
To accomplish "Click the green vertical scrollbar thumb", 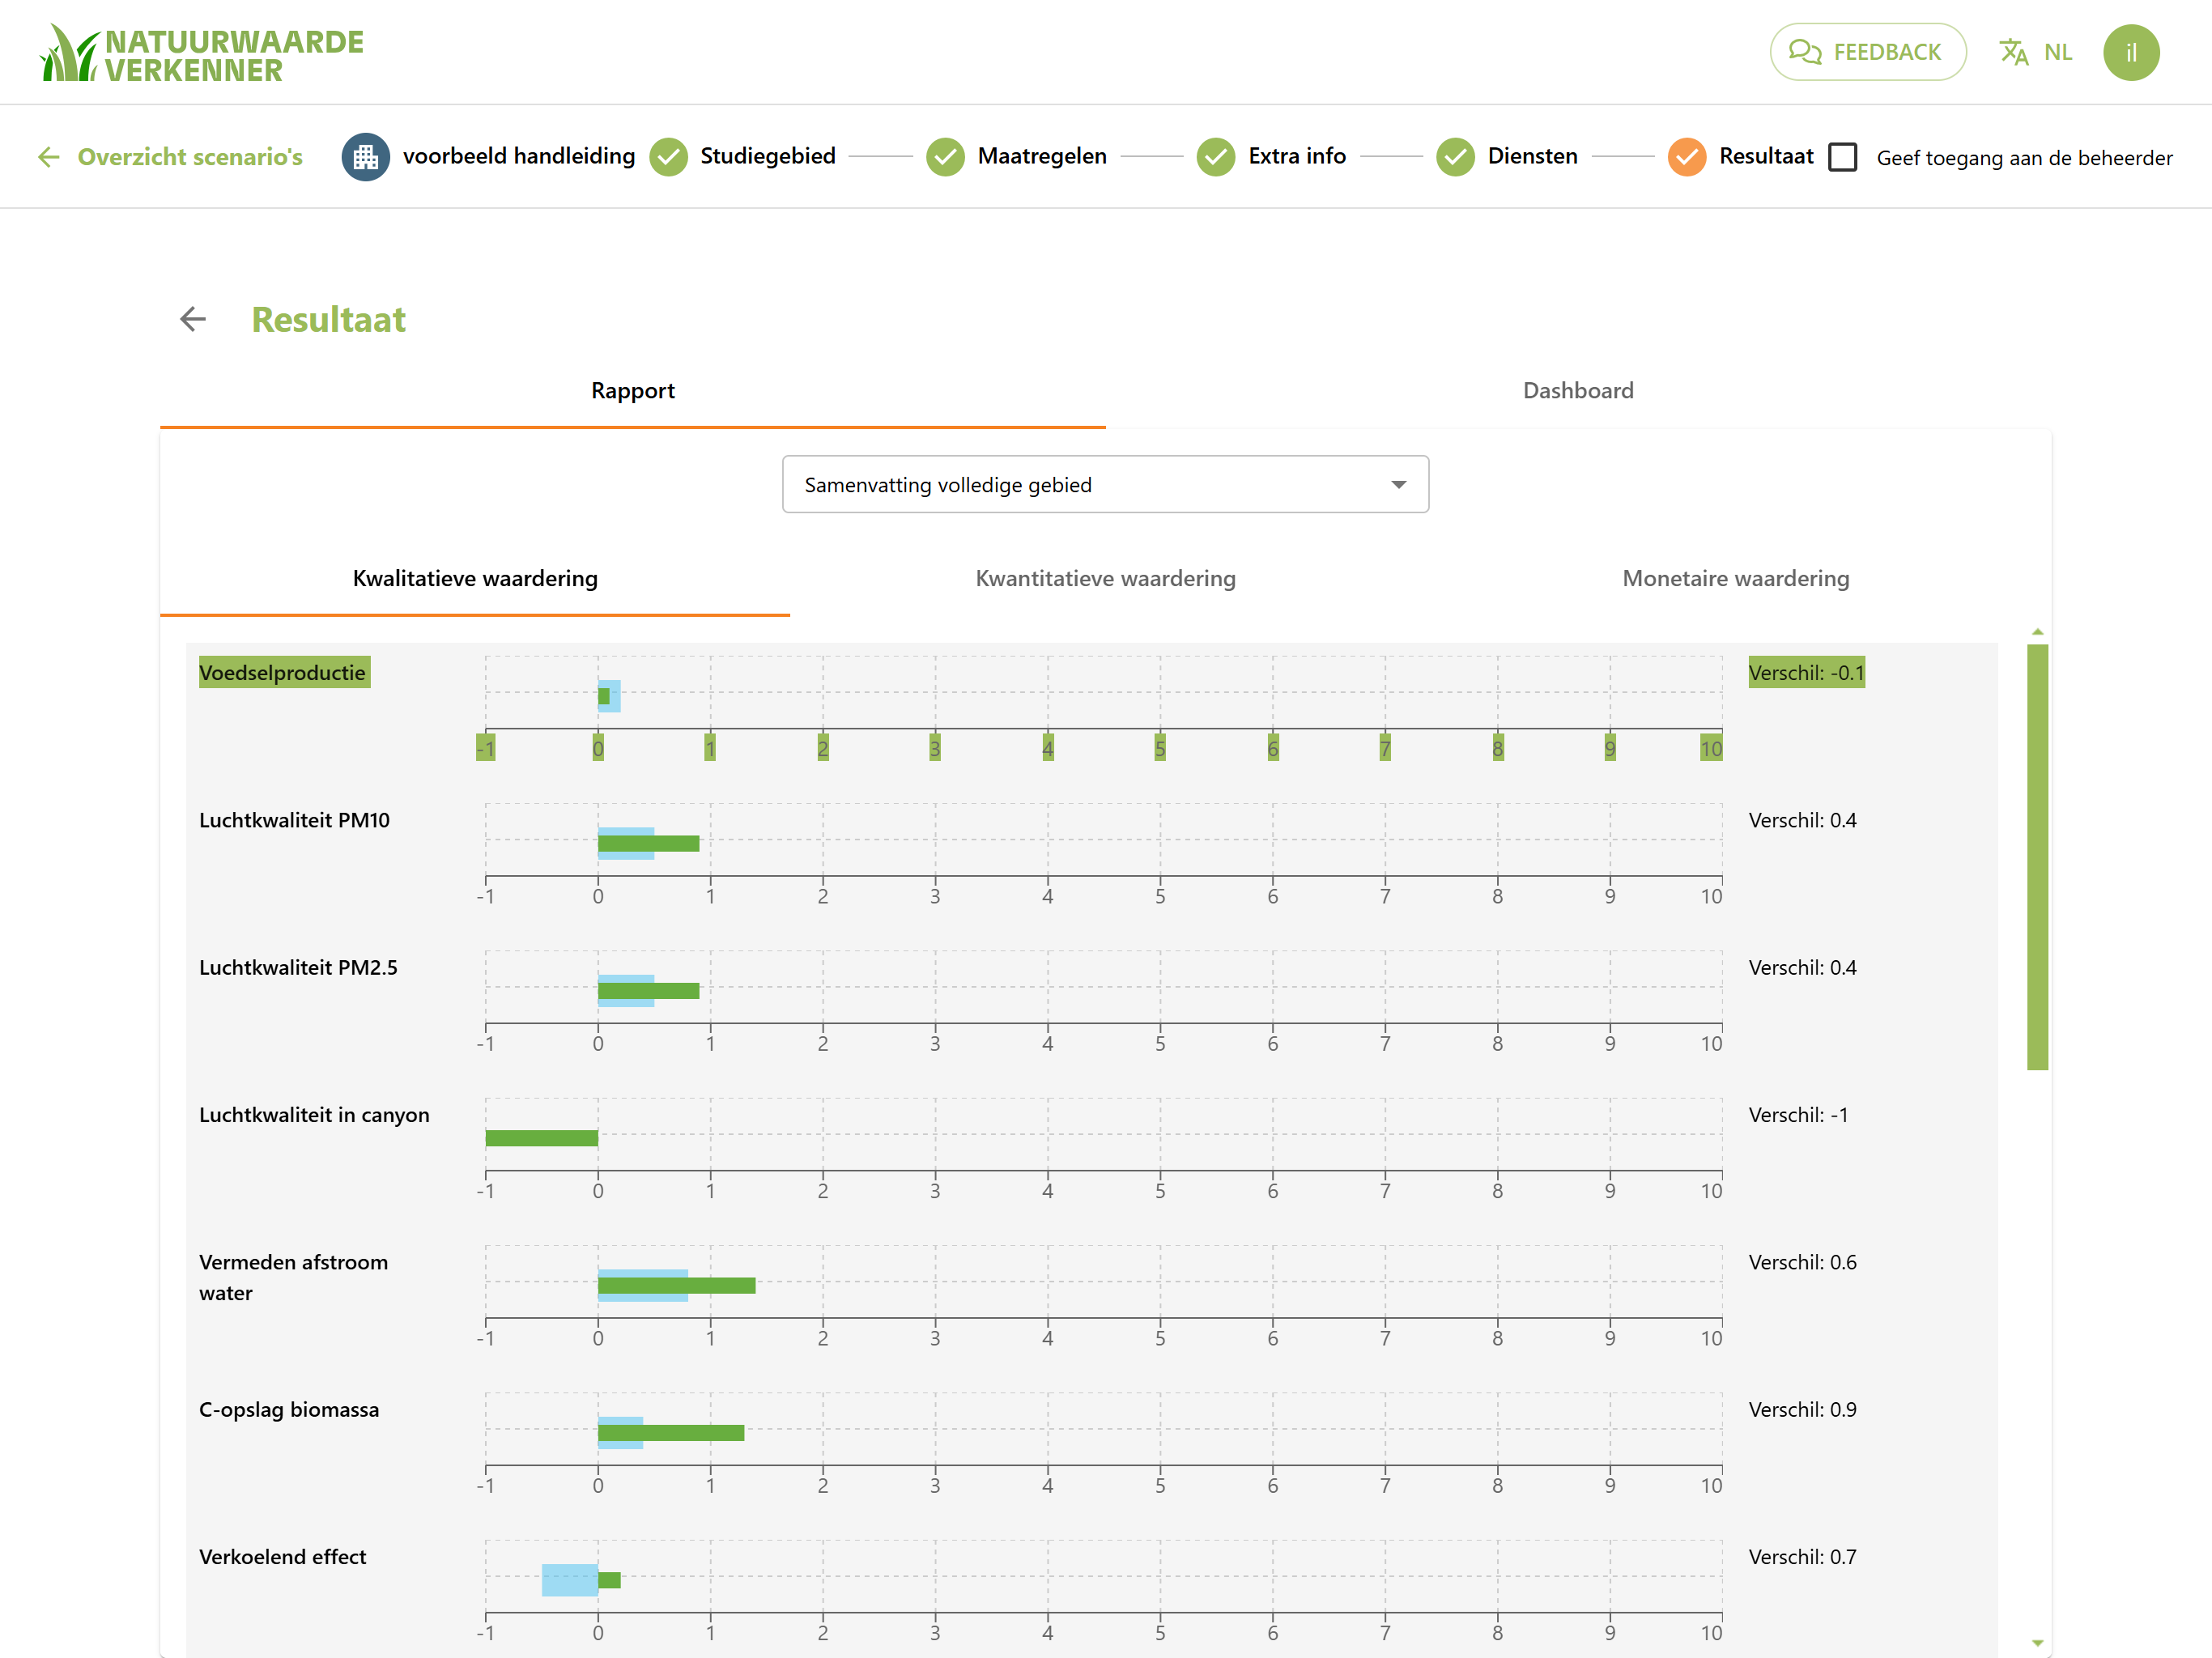I will point(2037,857).
